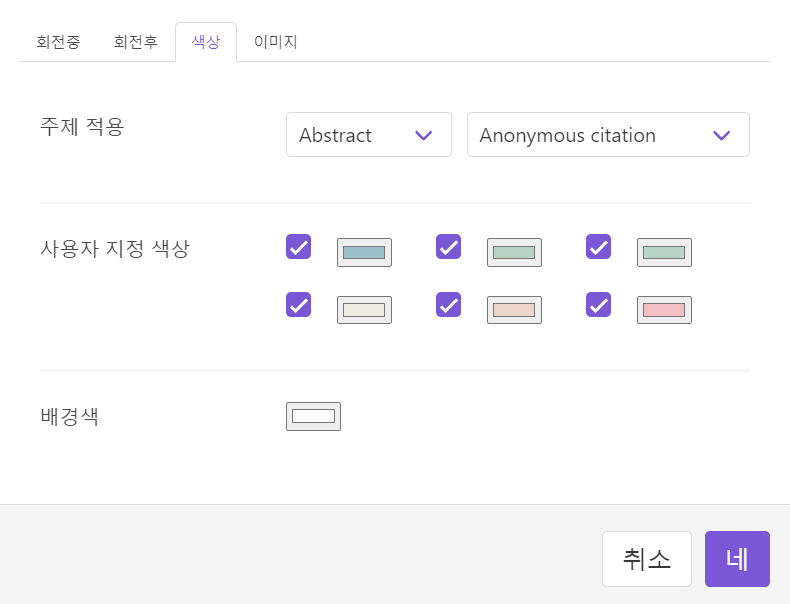Screen dimensions: 790x604
Task: Pick the teal blue custom color swatch
Action: click(364, 252)
